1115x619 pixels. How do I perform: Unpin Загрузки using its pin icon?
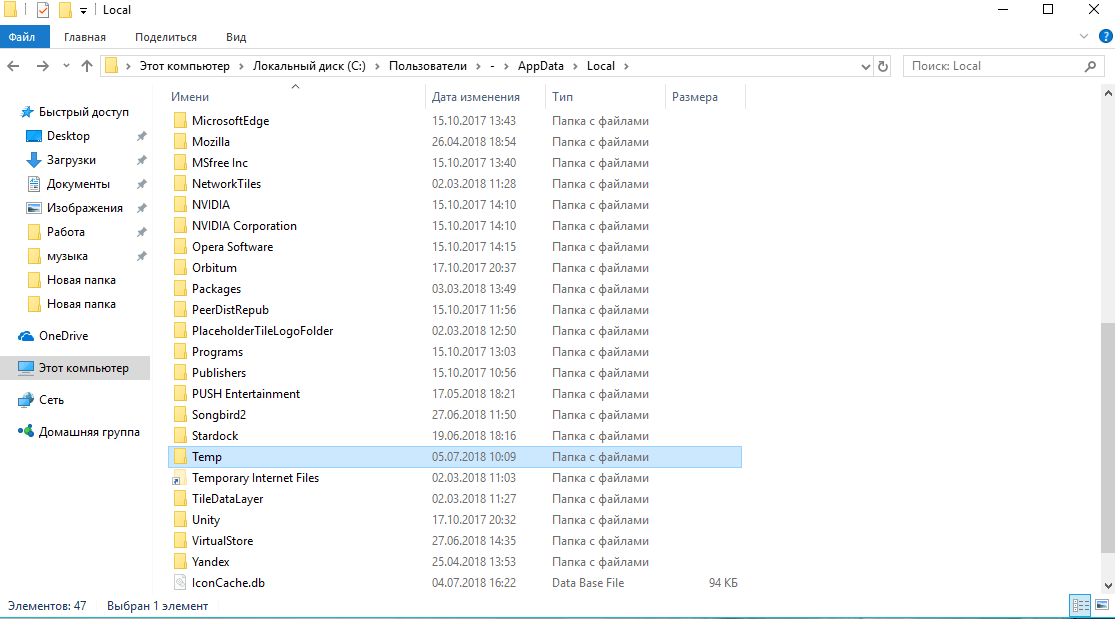(142, 160)
